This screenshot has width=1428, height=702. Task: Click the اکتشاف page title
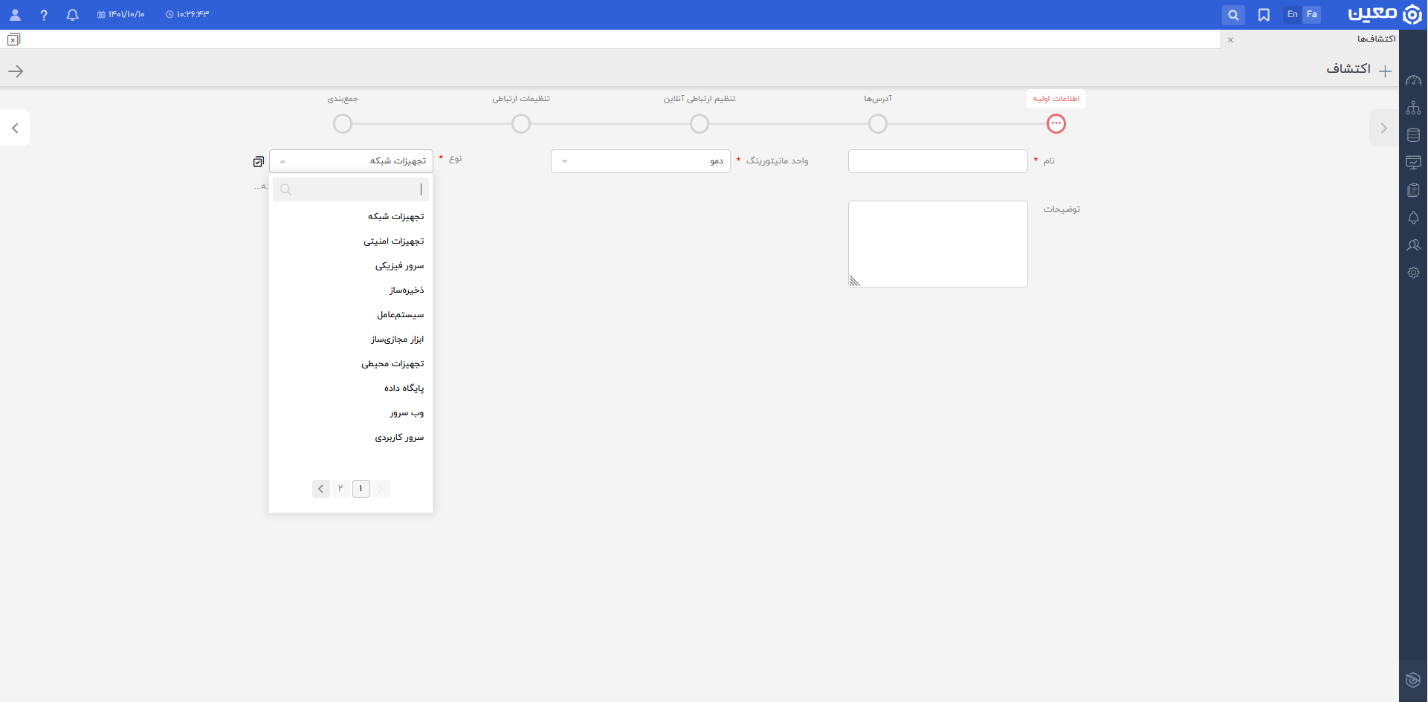pos(1349,70)
